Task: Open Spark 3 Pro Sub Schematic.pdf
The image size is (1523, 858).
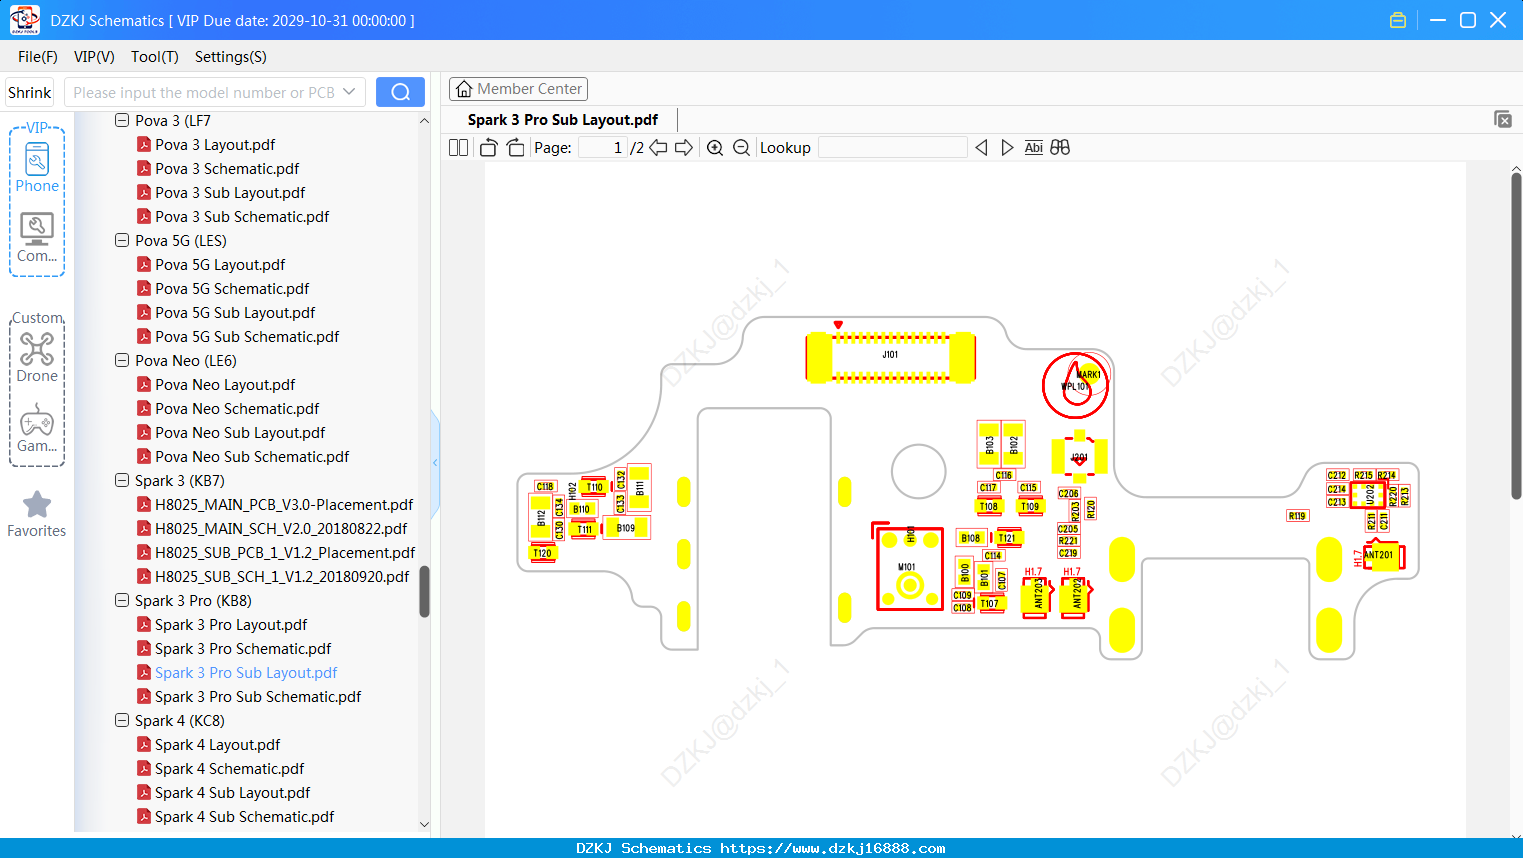Action: point(257,697)
